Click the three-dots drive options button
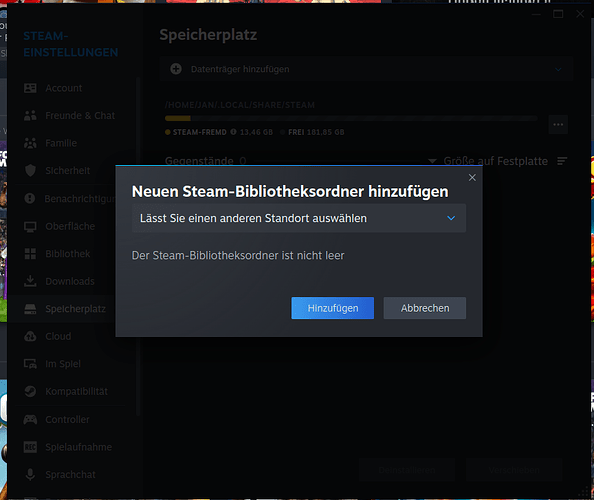 click(558, 125)
